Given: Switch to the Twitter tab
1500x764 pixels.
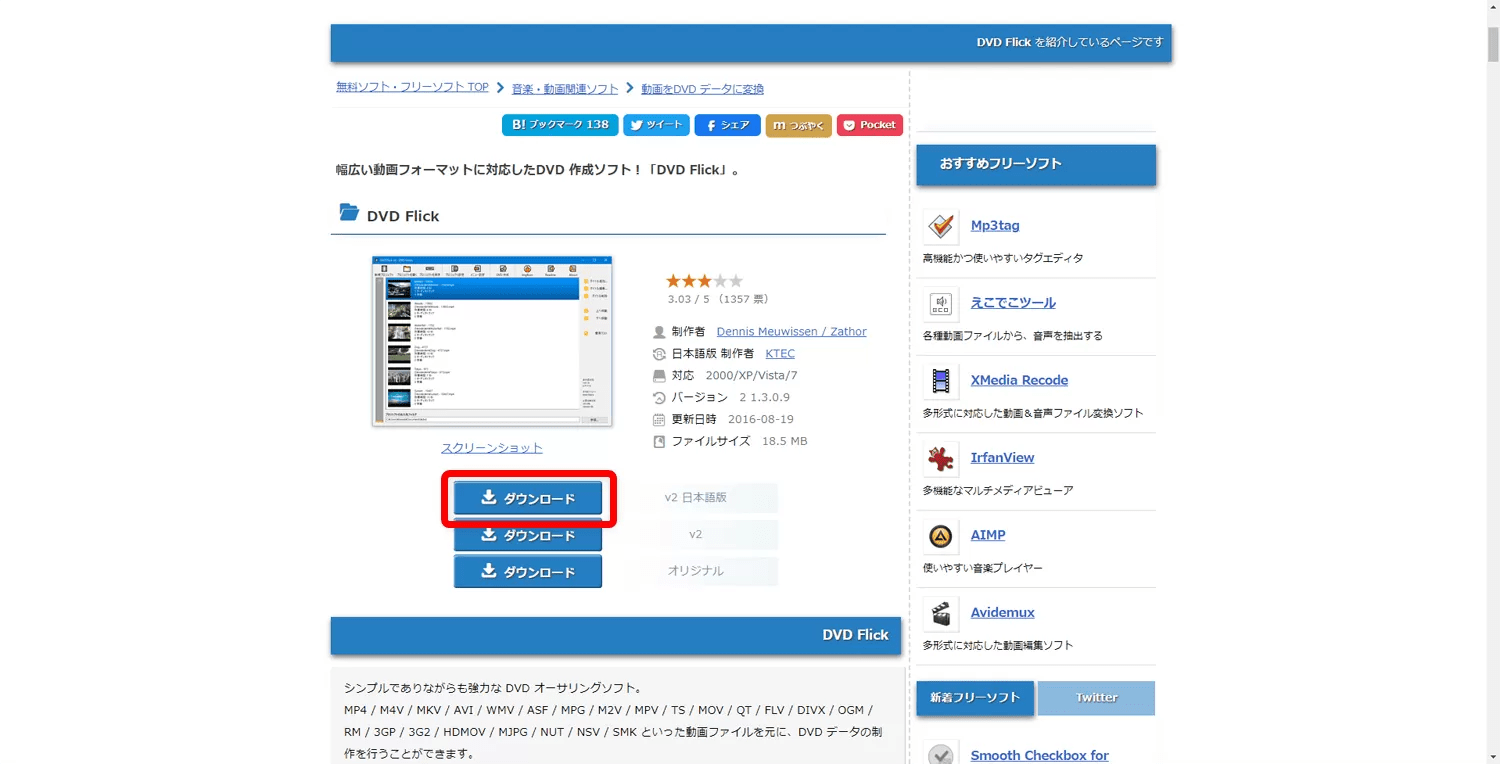Looking at the screenshot, I should [x=1096, y=698].
